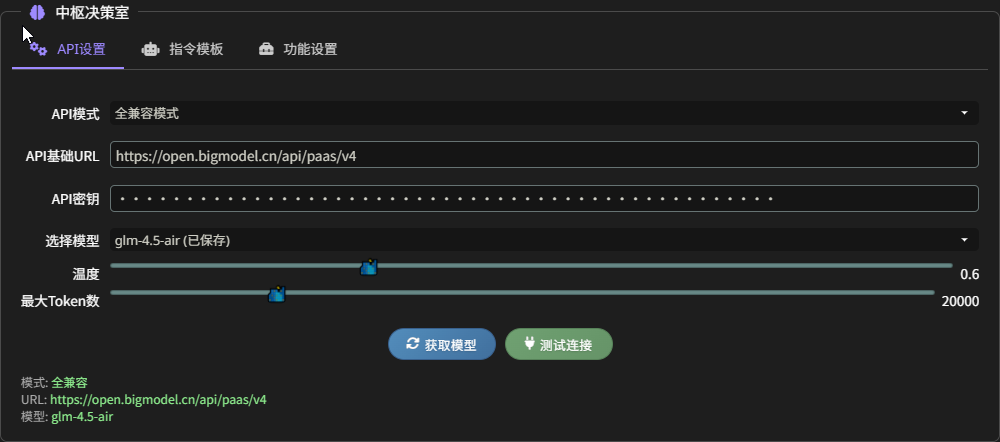Click the robot icon beside 指令模板

click(x=150, y=48)
